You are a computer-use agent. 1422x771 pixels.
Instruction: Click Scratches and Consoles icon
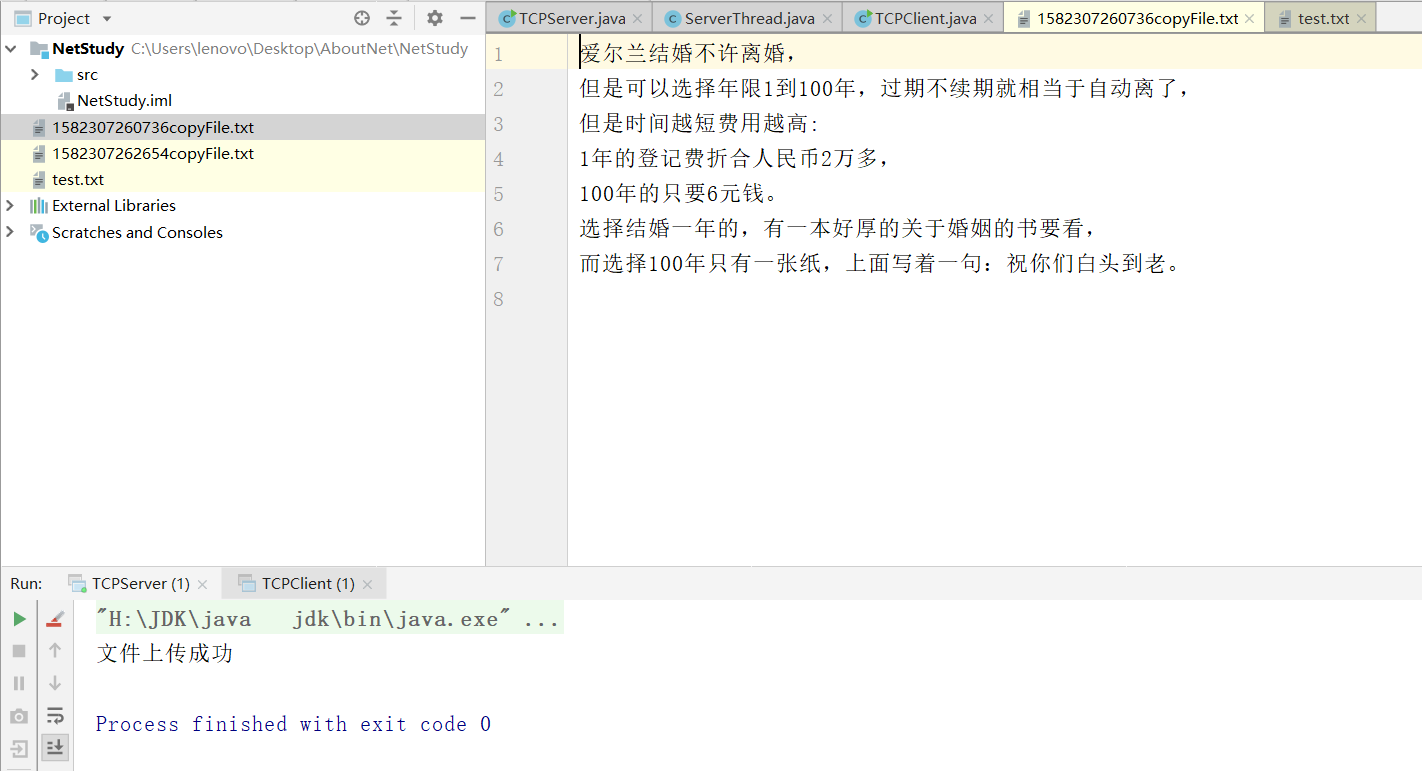click(39, 232)
